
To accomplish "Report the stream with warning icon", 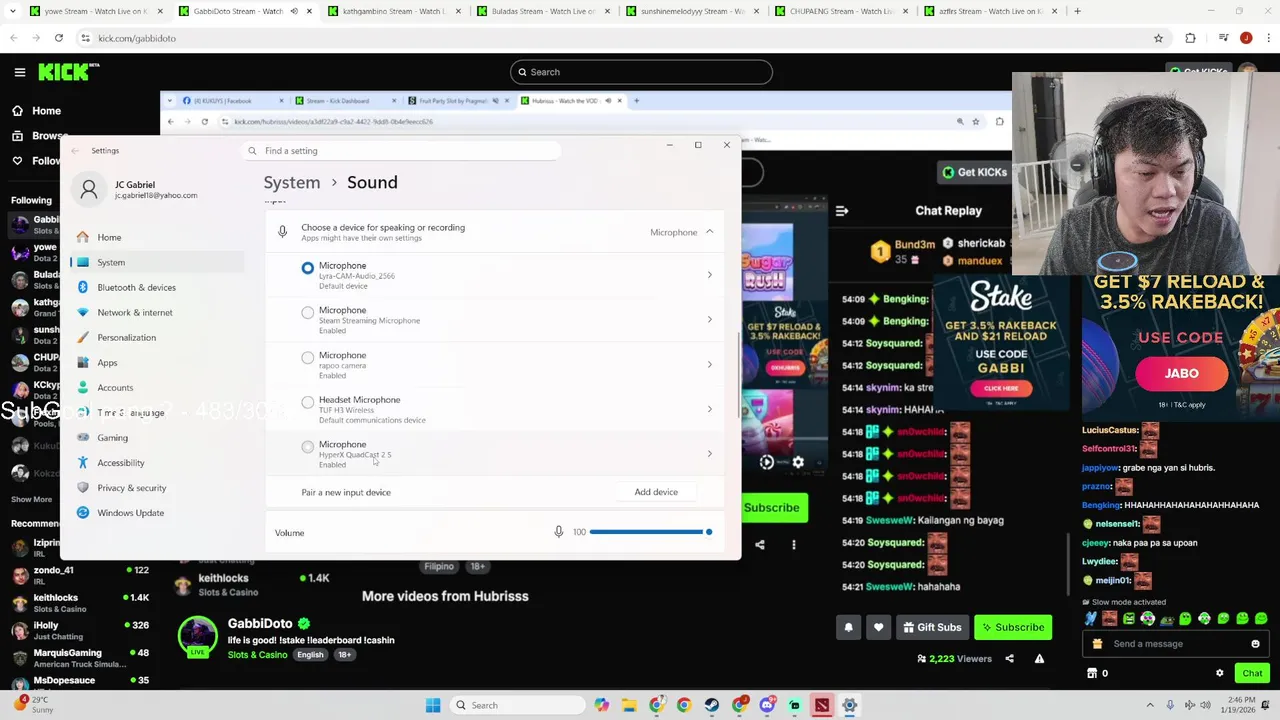I will (x=1040, y=658).
